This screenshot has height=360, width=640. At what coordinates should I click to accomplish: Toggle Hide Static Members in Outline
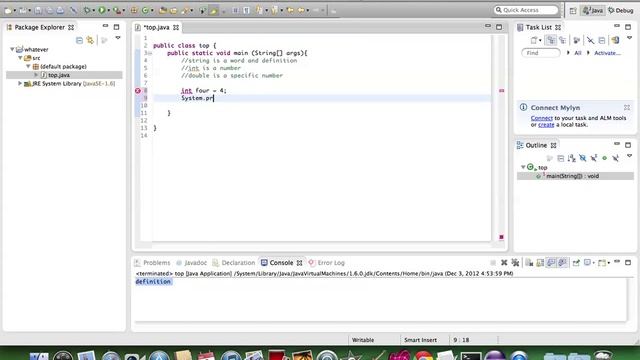(x=593, y=158)
